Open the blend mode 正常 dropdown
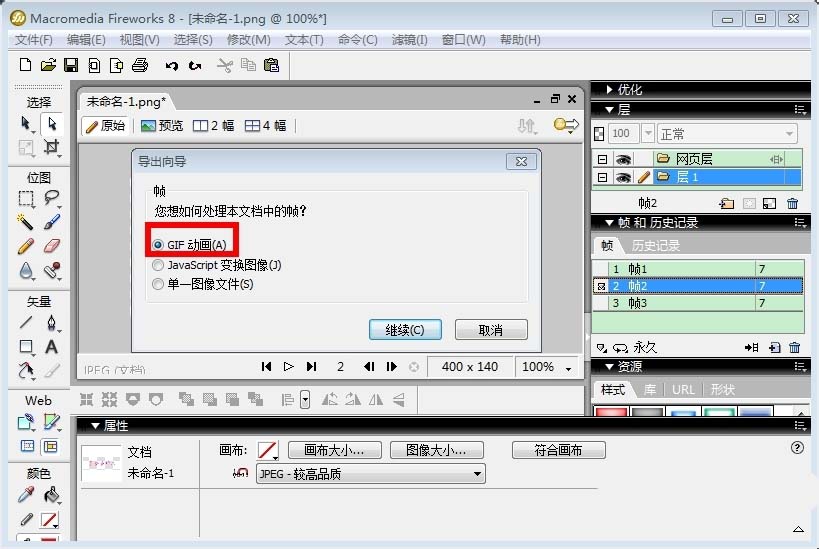Image resolution: width=819 pixels, height=549 pixels. [x=727, y=134]
